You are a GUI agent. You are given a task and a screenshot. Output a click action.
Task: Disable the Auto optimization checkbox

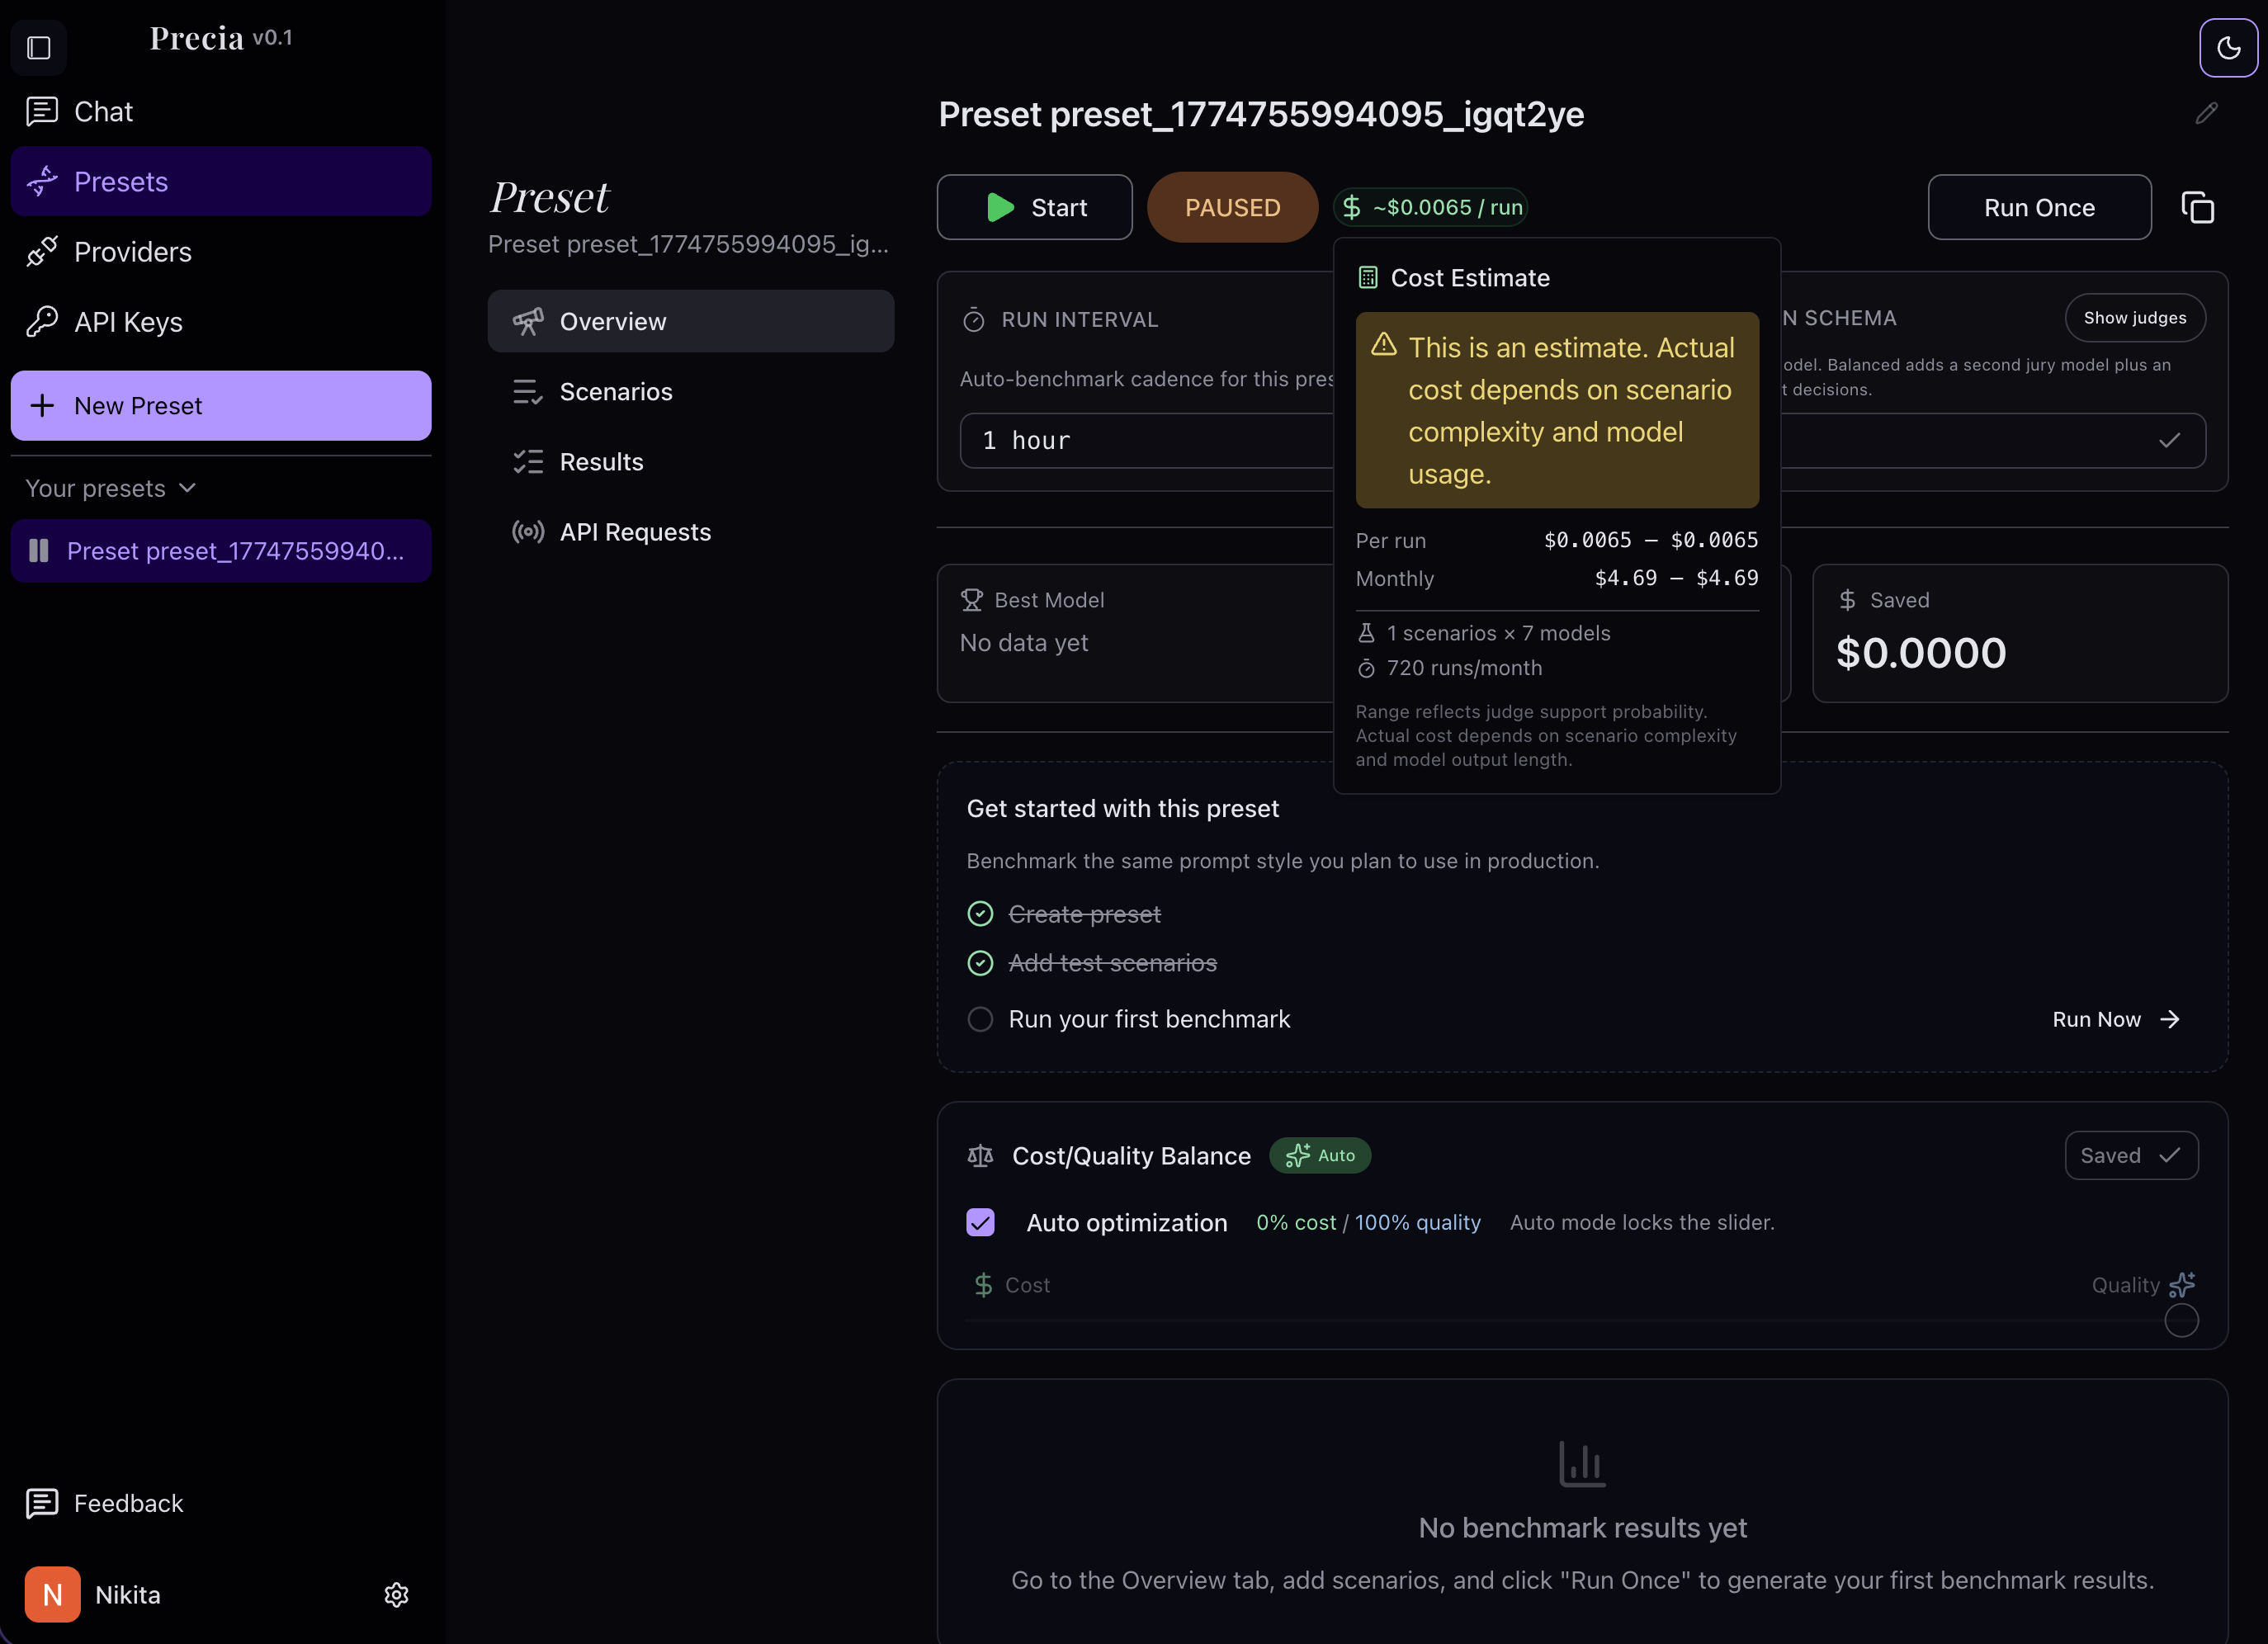click(x=980, y=1222)
